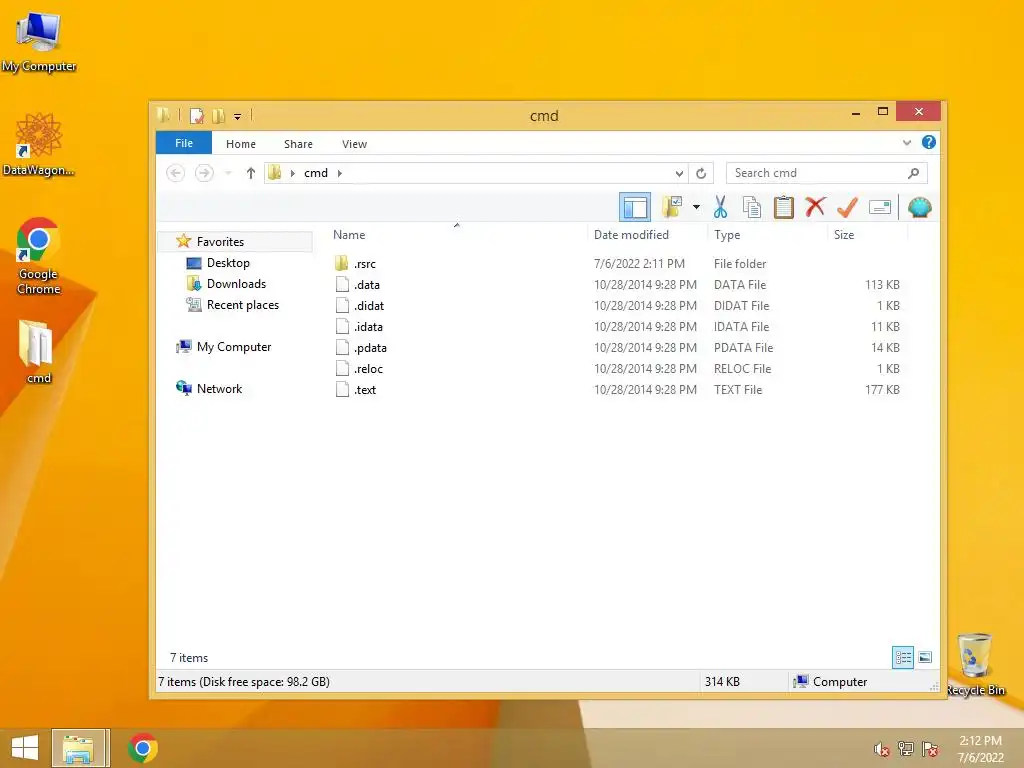Click the Paste clipboard icon
1024x768 pixels.
[x=784, y=208]
